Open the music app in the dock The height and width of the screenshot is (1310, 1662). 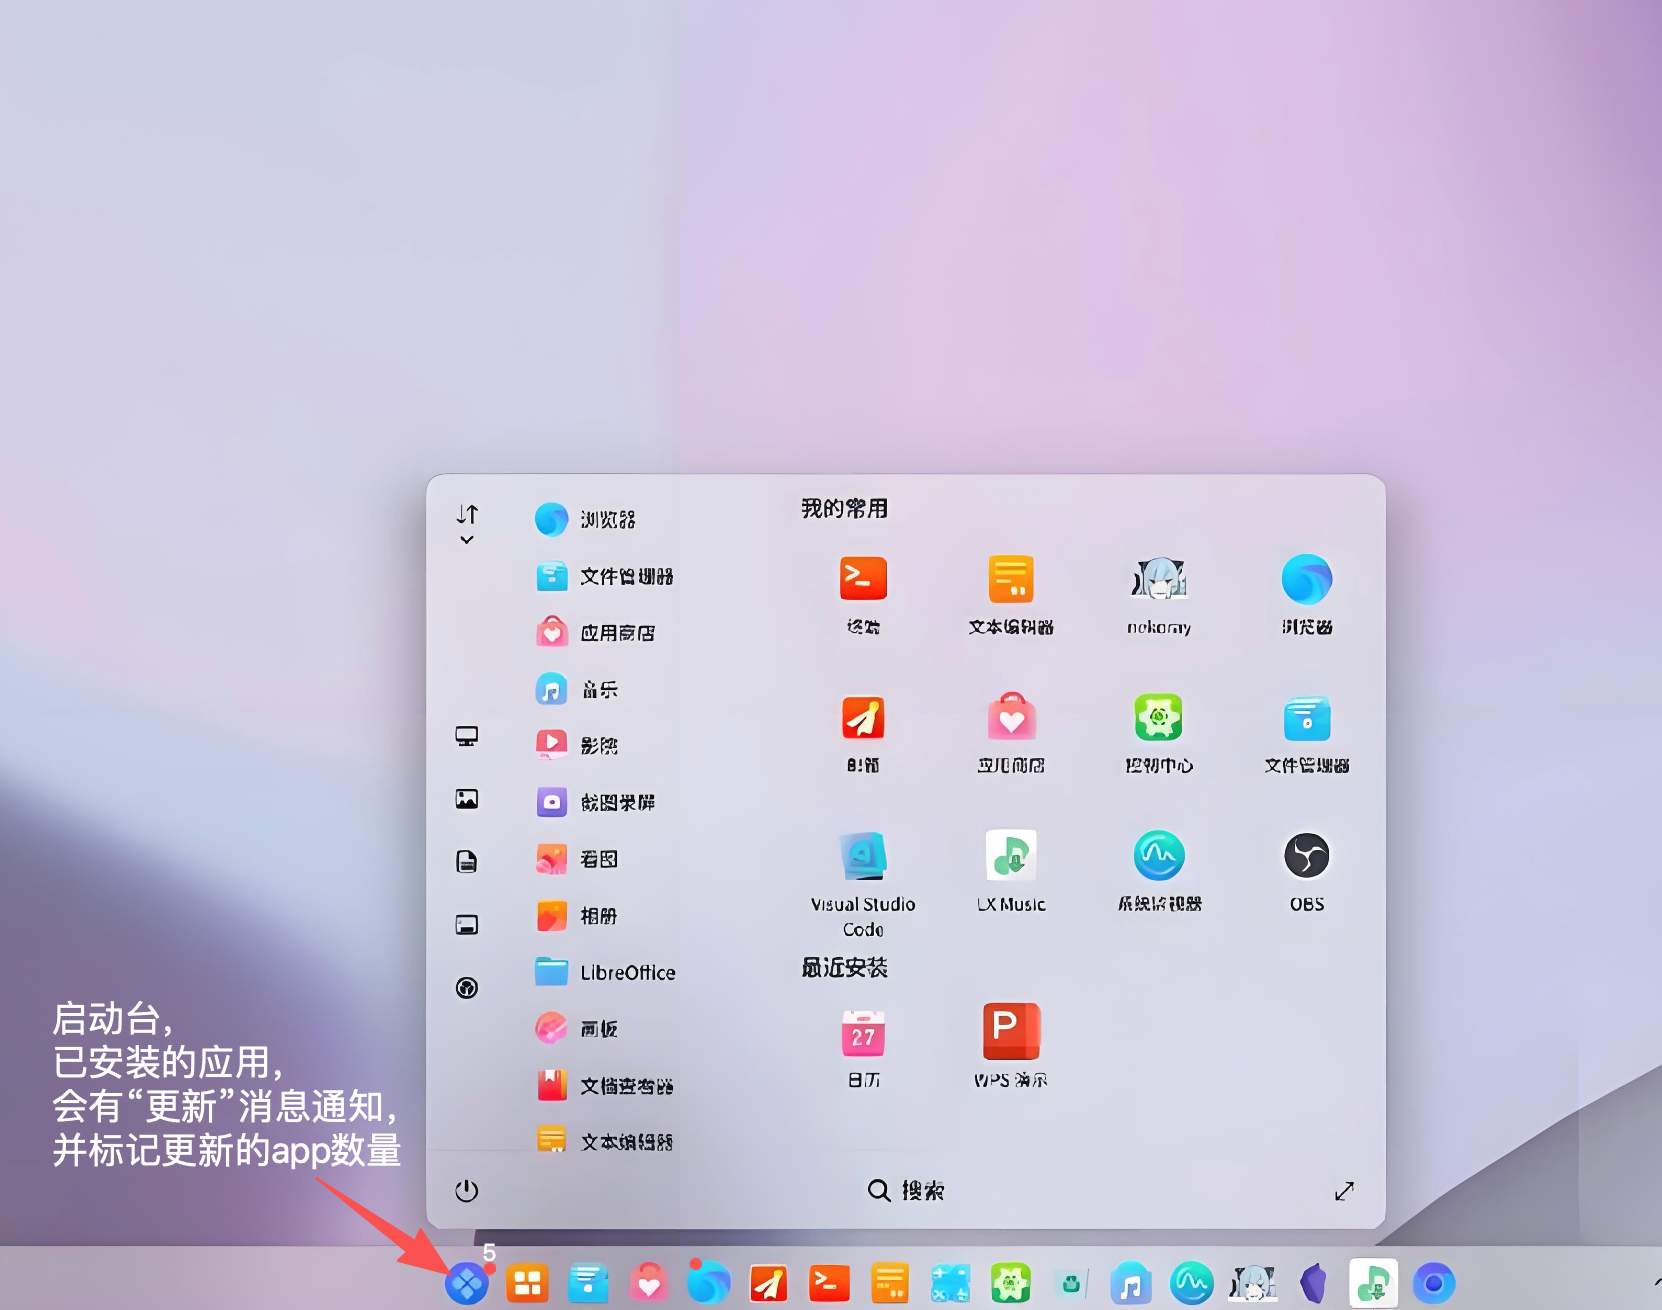click(1131, 1283)
